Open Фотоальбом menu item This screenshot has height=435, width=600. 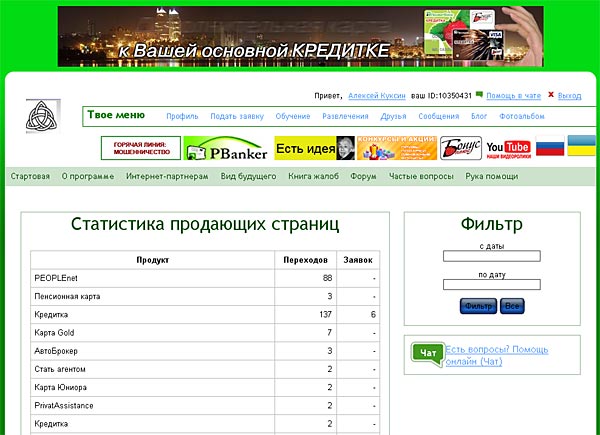click(522, 116)
